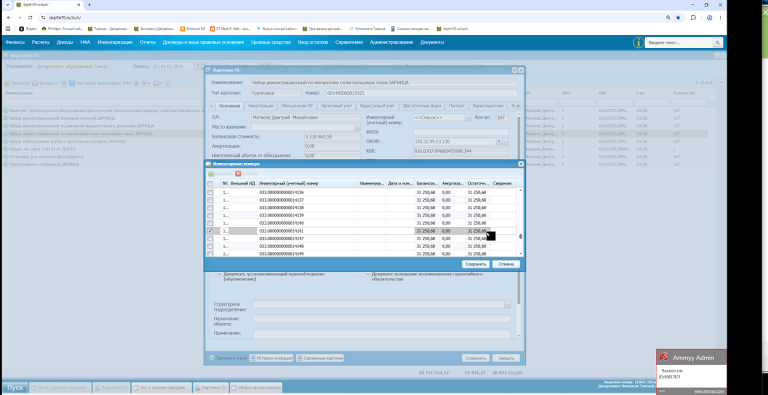Screen dimensions: 768x395
Task: Click the Введите текст search field
Action: [679, 43]
